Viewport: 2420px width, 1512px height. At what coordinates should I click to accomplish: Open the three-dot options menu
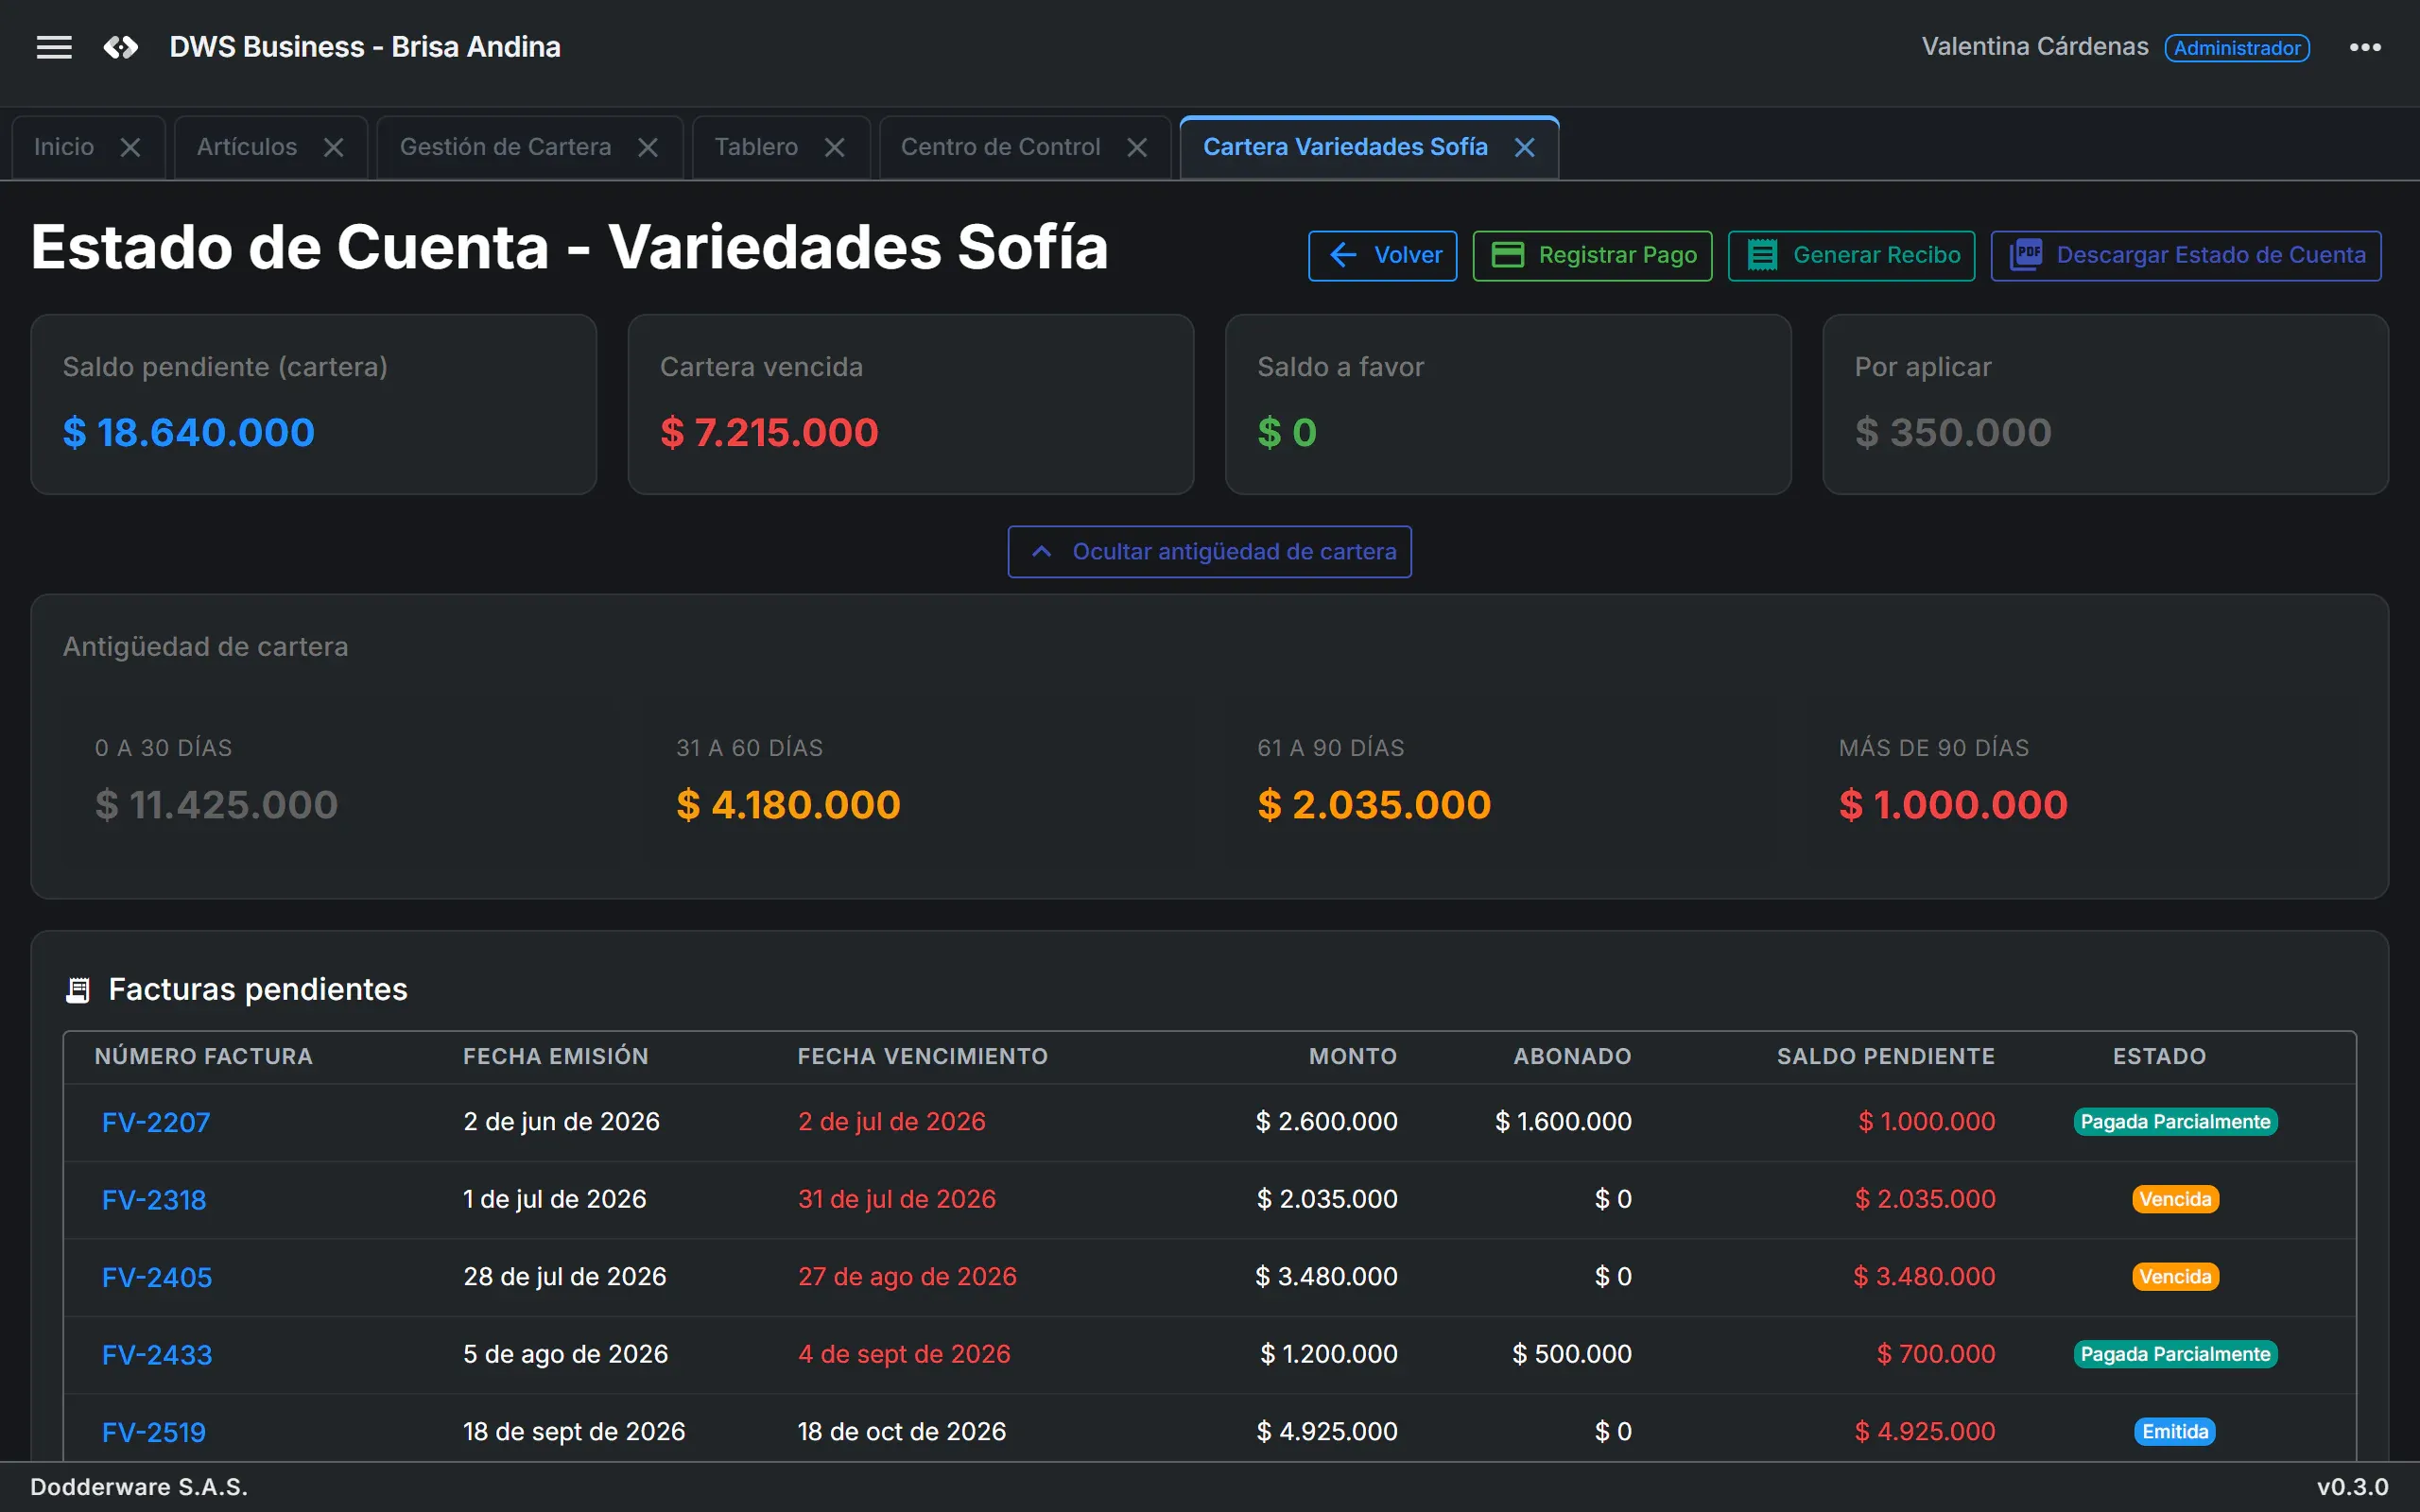2365,47
